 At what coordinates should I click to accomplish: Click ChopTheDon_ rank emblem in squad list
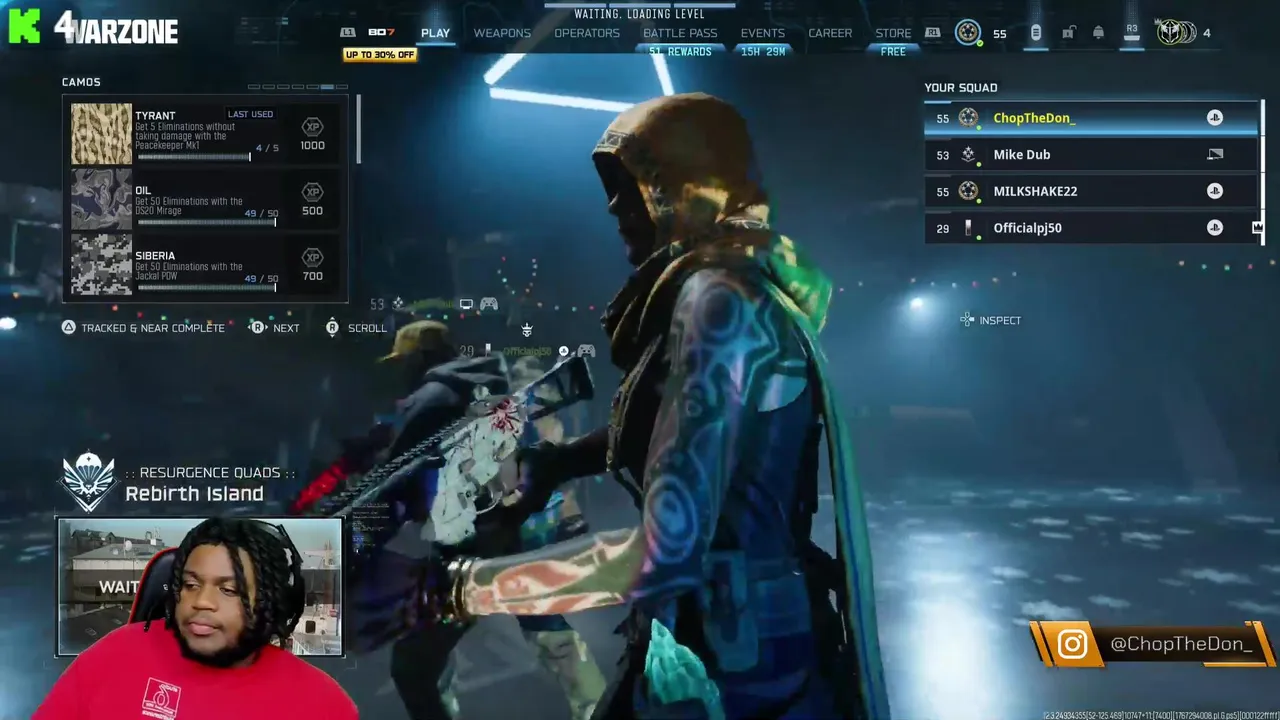tap(968, 118)
